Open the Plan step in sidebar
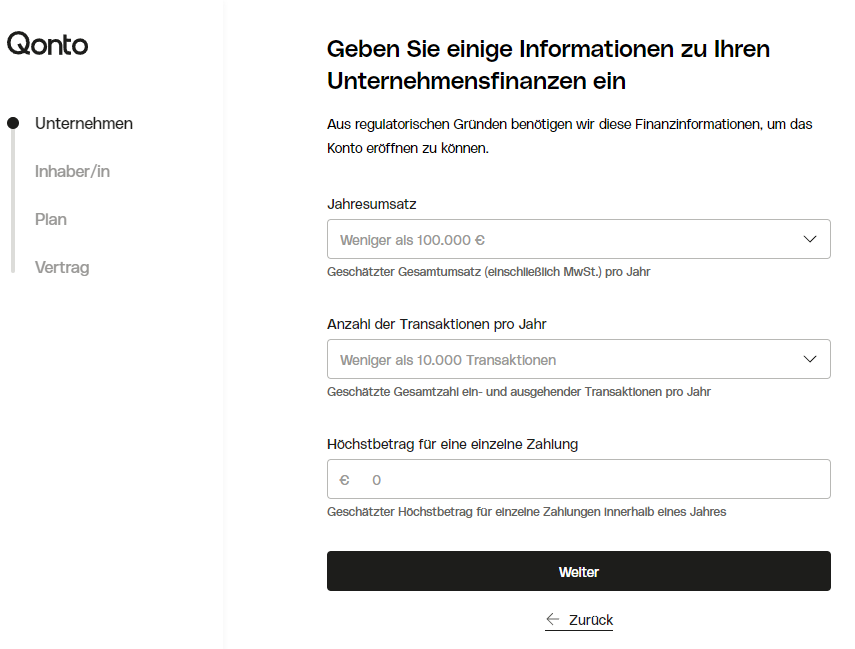Image resolution: width=855 pixels, height=649 pixels. point(51,219)
